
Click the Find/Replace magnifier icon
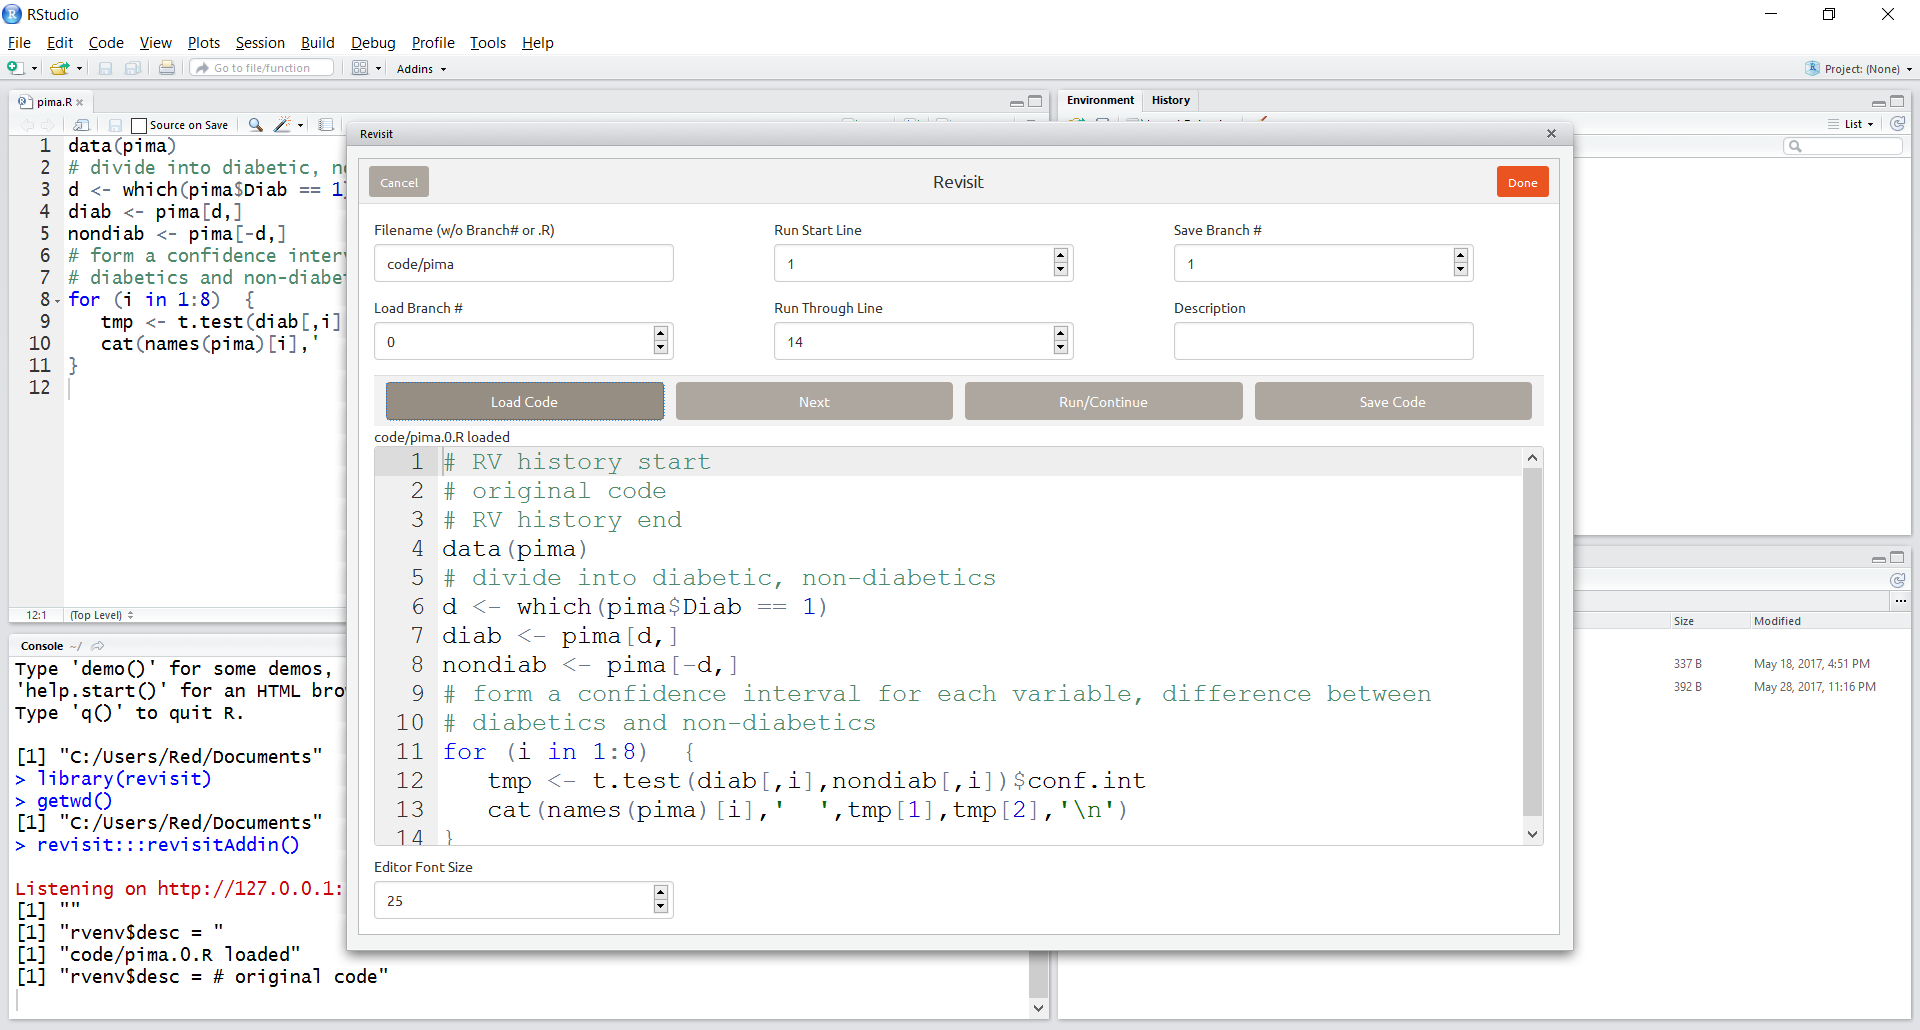(x=256, y=125)
